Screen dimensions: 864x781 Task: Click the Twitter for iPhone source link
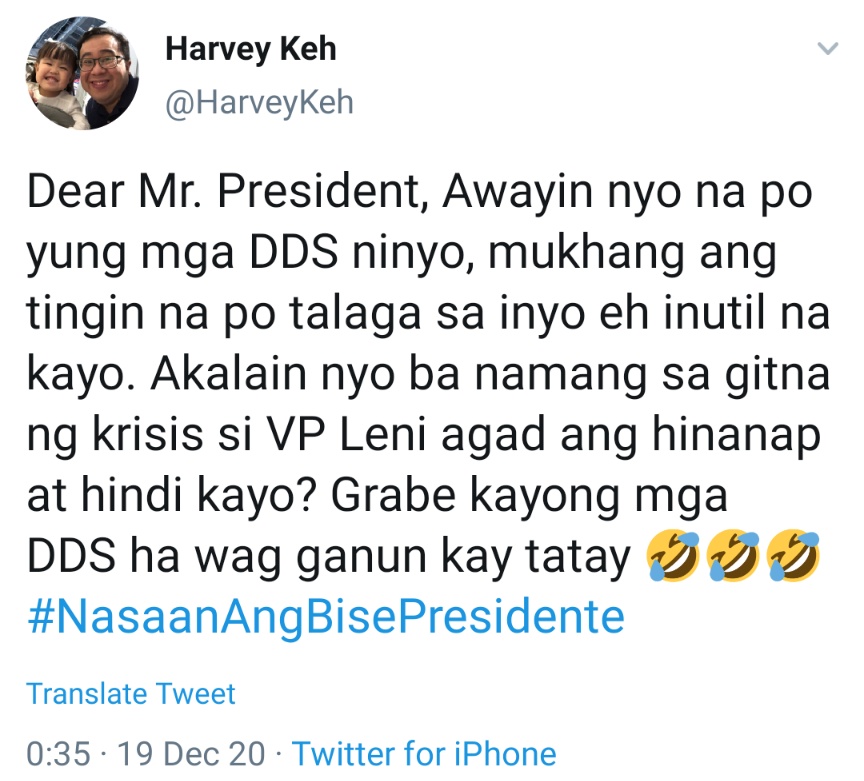(x=424, y=752)
